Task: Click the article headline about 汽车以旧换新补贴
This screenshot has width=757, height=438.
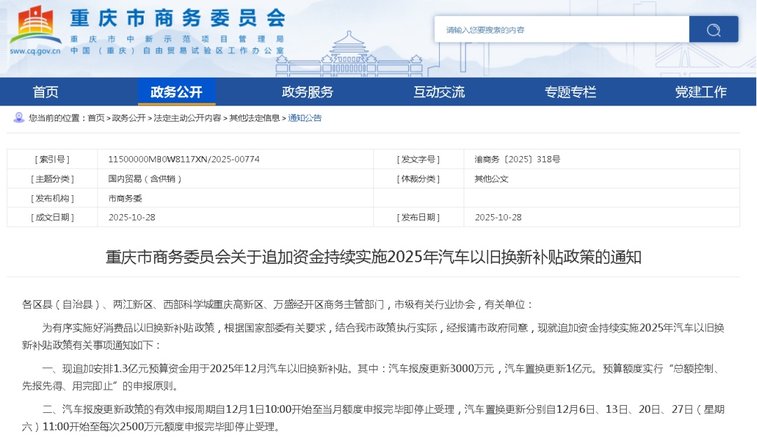Action: coord(373,258)
